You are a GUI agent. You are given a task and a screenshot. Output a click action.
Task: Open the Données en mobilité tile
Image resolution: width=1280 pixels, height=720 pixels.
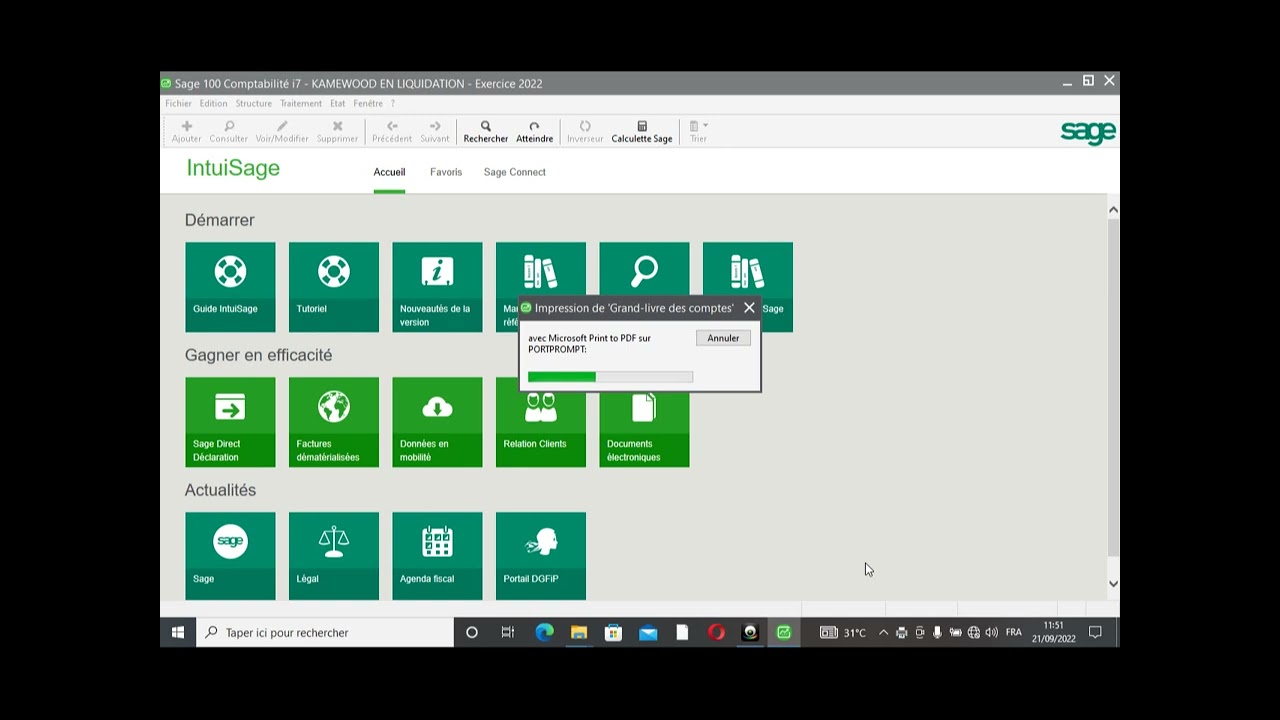coord(437,422)
